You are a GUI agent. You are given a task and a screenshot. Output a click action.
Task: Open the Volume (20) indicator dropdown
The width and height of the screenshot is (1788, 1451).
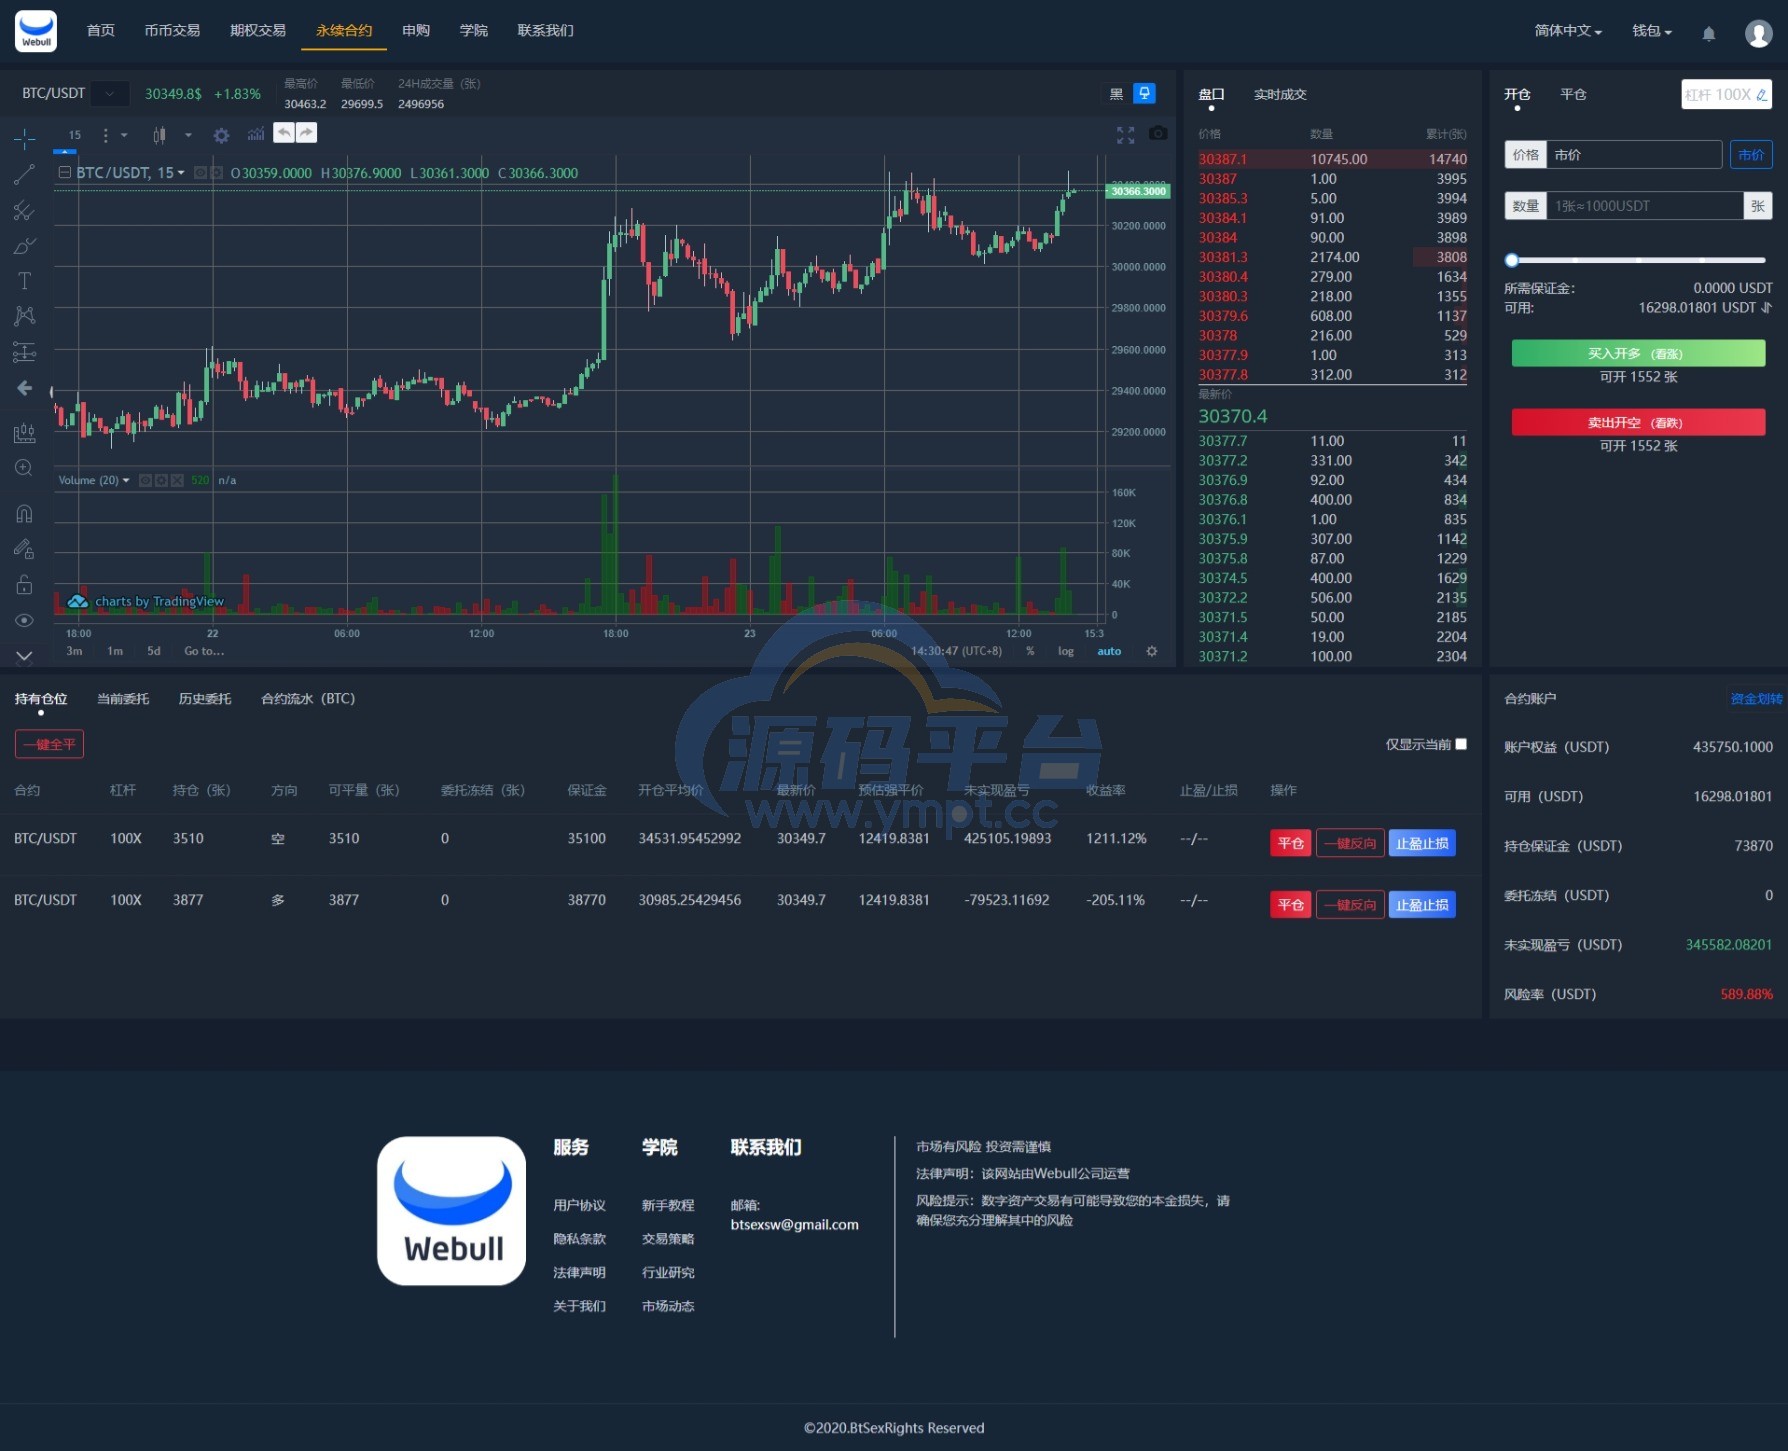[x=126, y=481]
